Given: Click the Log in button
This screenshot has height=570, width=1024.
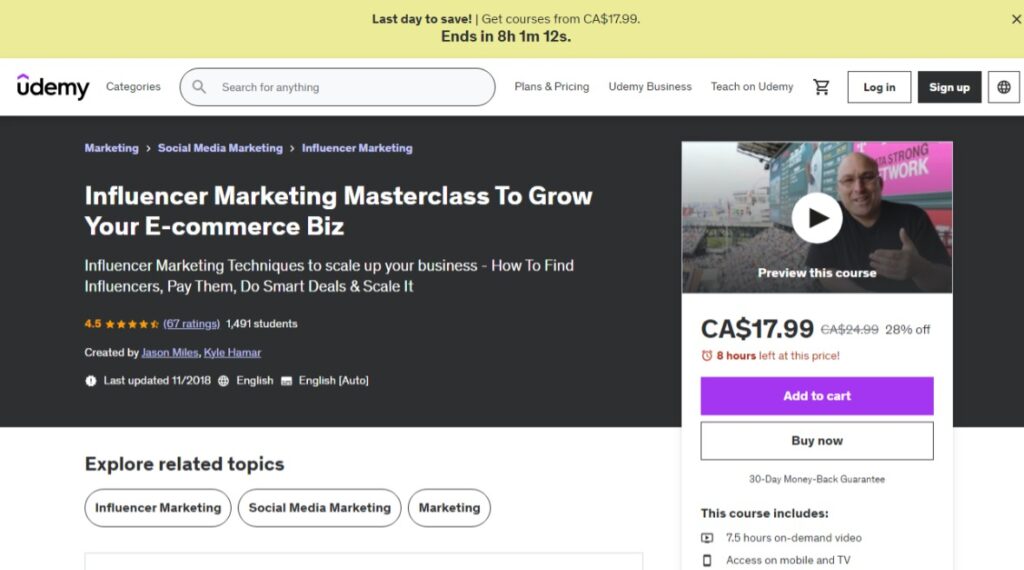Looking at the screenshot, I should pyautogui.click(x=879, y=87).
